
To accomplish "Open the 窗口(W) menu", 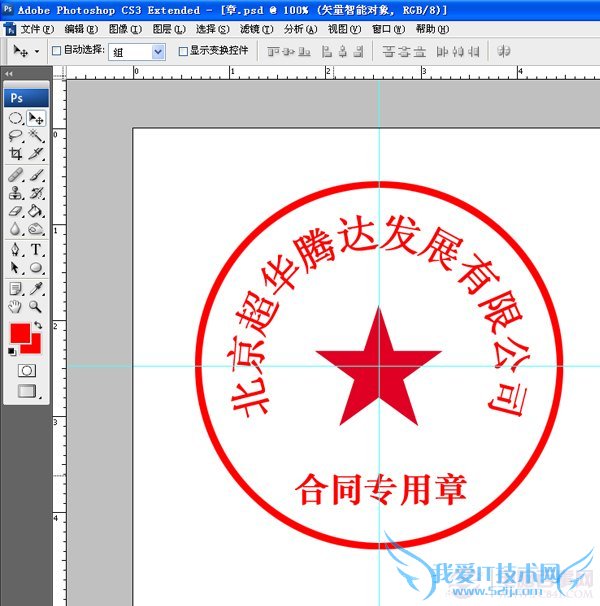I will click(388, 29).
